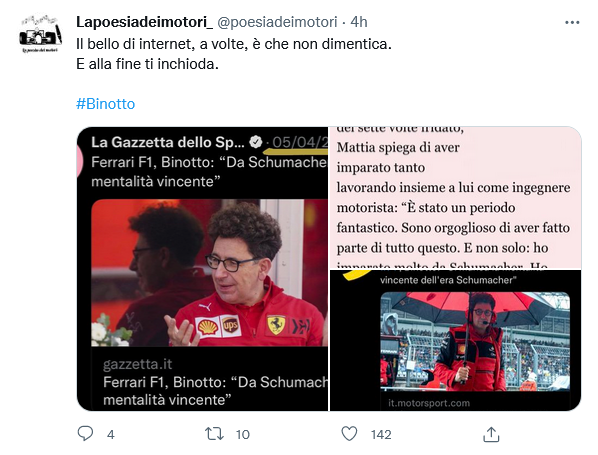Retweet this post using the arrows icon
The image size is (598, 455).
point(214,434)
